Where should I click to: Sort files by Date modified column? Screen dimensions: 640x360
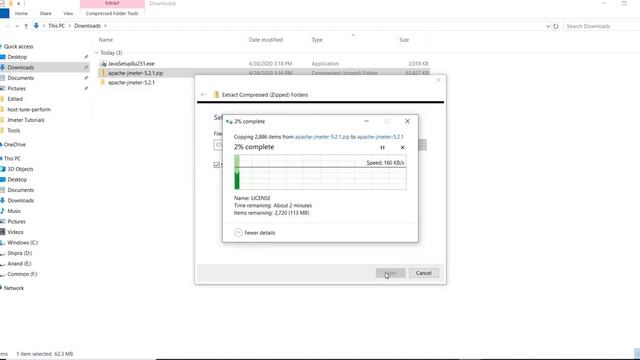(x=266, y=40)
